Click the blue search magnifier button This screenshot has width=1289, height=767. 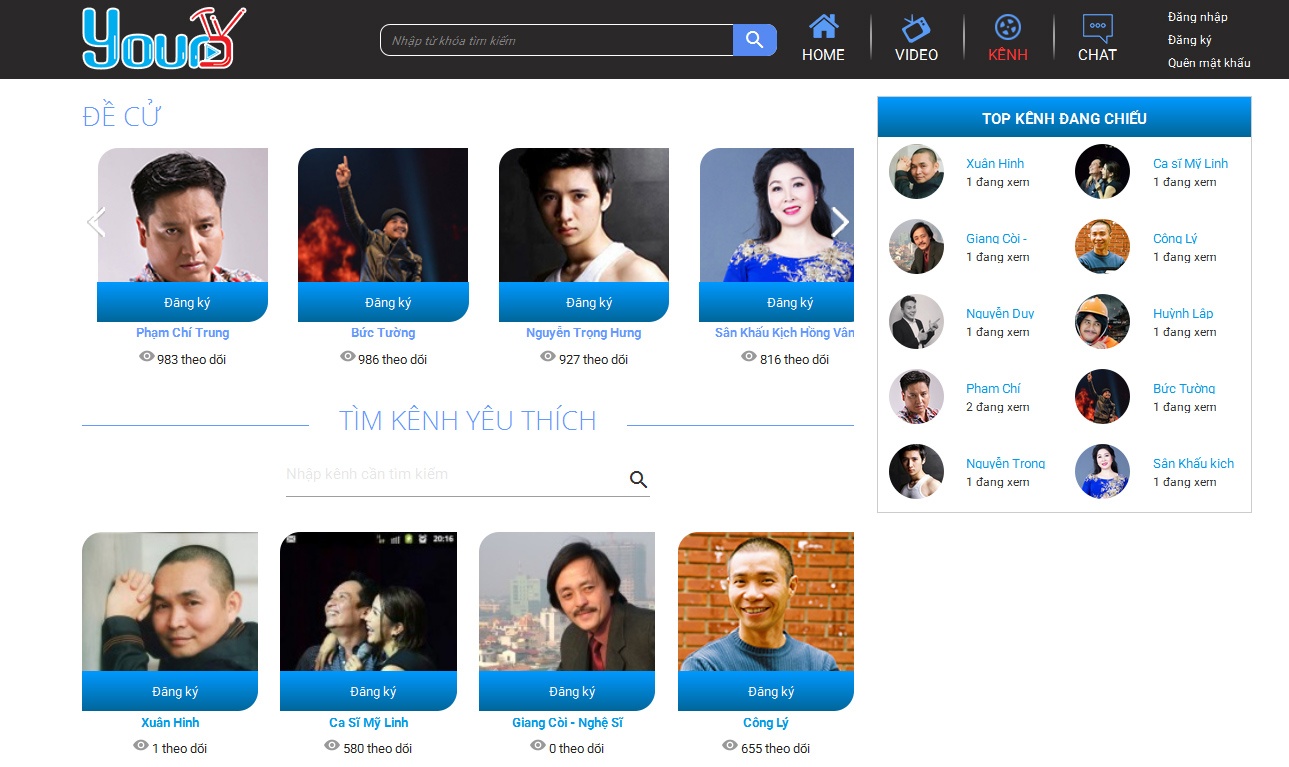(754, 40)
